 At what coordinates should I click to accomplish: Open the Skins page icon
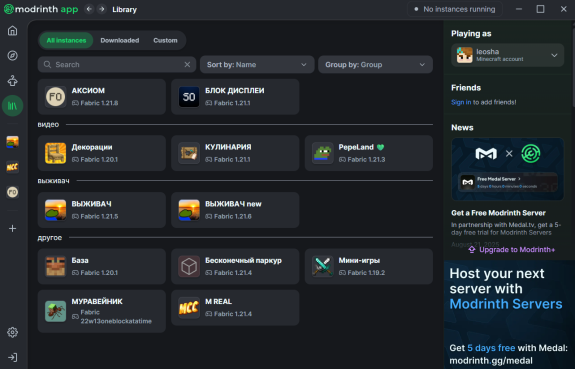12,81
